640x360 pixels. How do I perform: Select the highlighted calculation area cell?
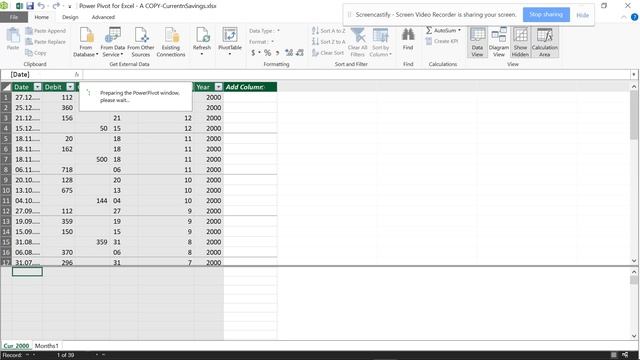click(x=27, y=272)
